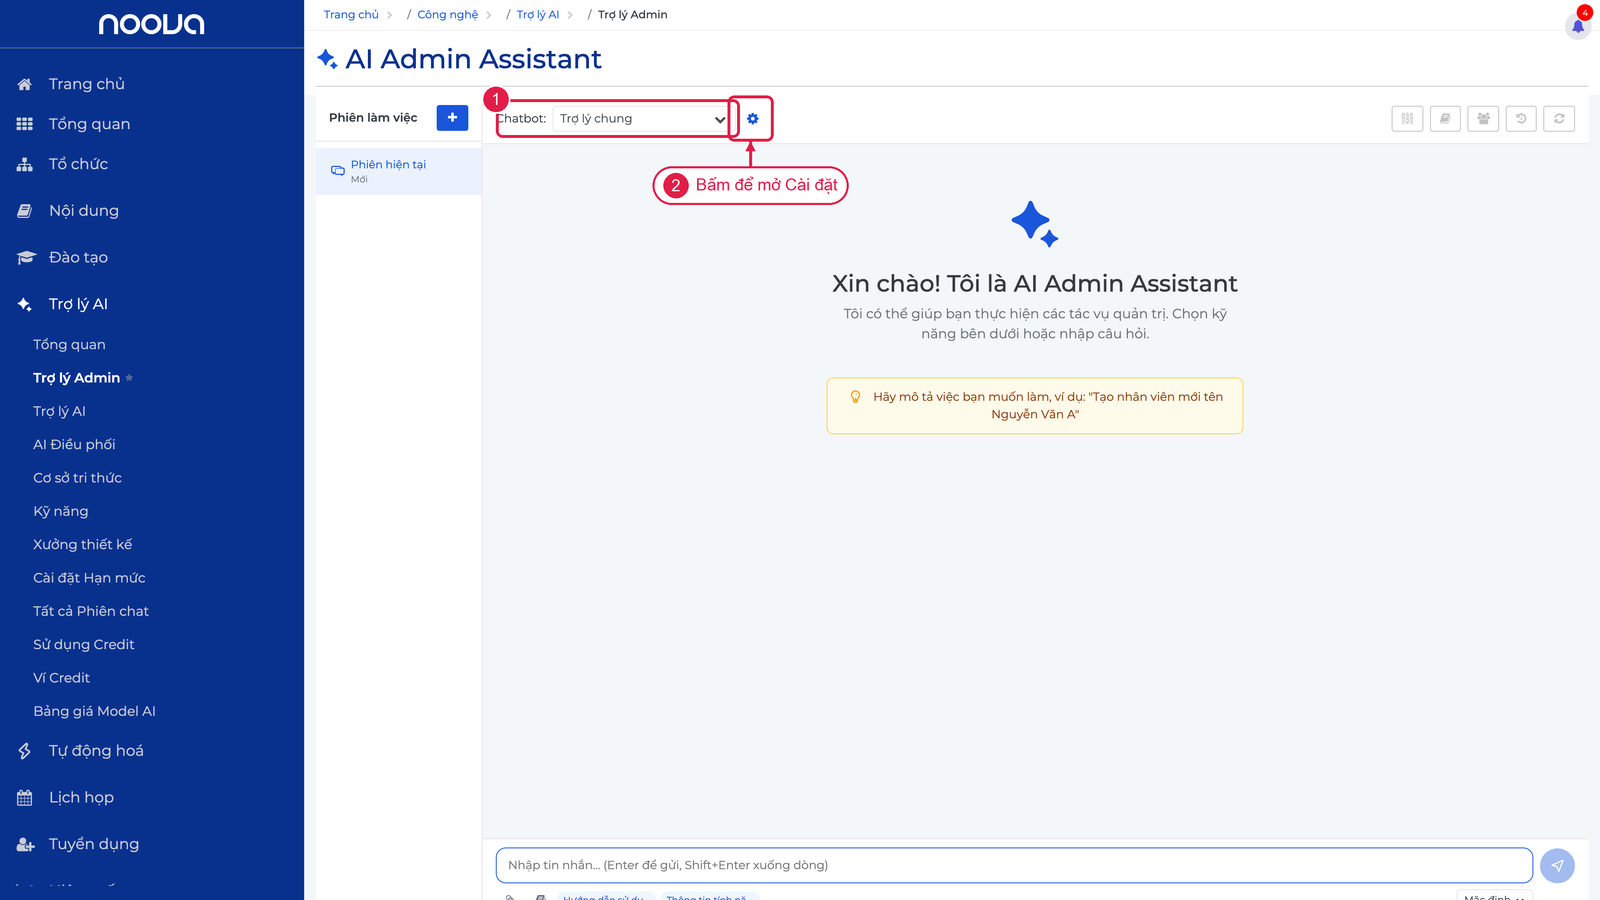Open Cơ sở tri thức menu item
Viewport: 1600px width, 900px height.
pyautogui.click(x=77, y=478)
